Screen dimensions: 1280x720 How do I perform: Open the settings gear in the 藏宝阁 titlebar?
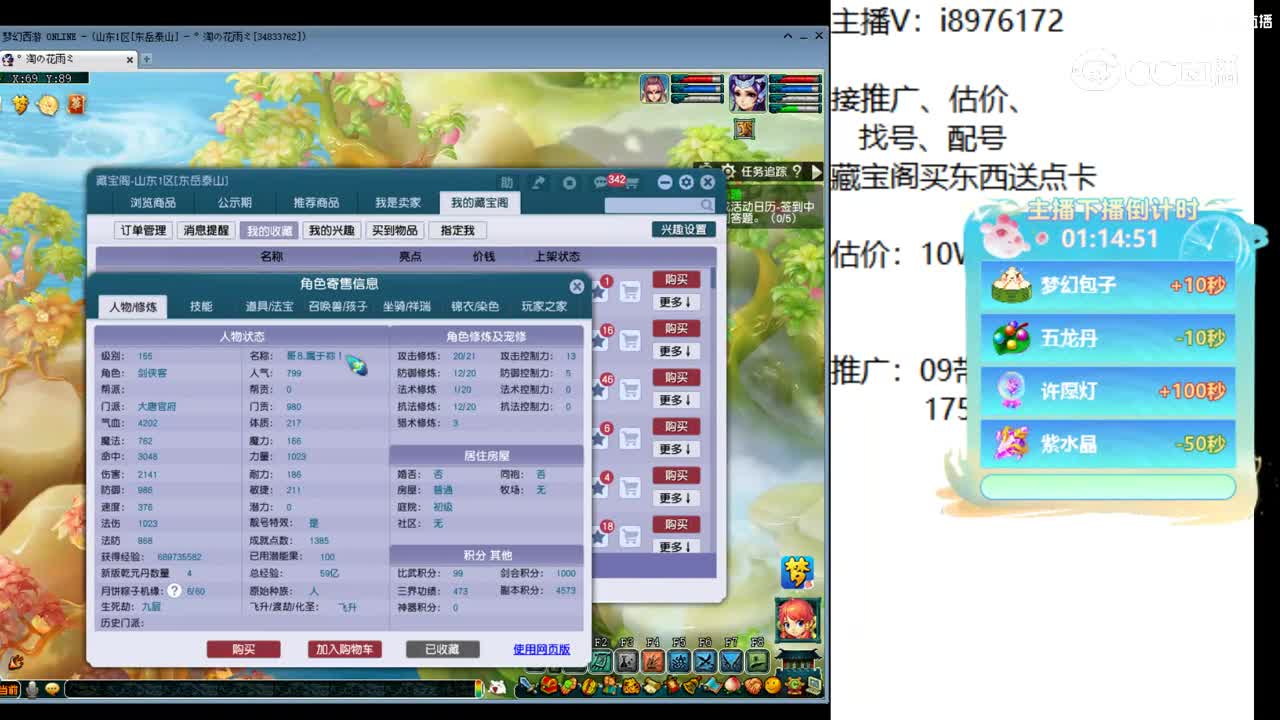(686, 182)
